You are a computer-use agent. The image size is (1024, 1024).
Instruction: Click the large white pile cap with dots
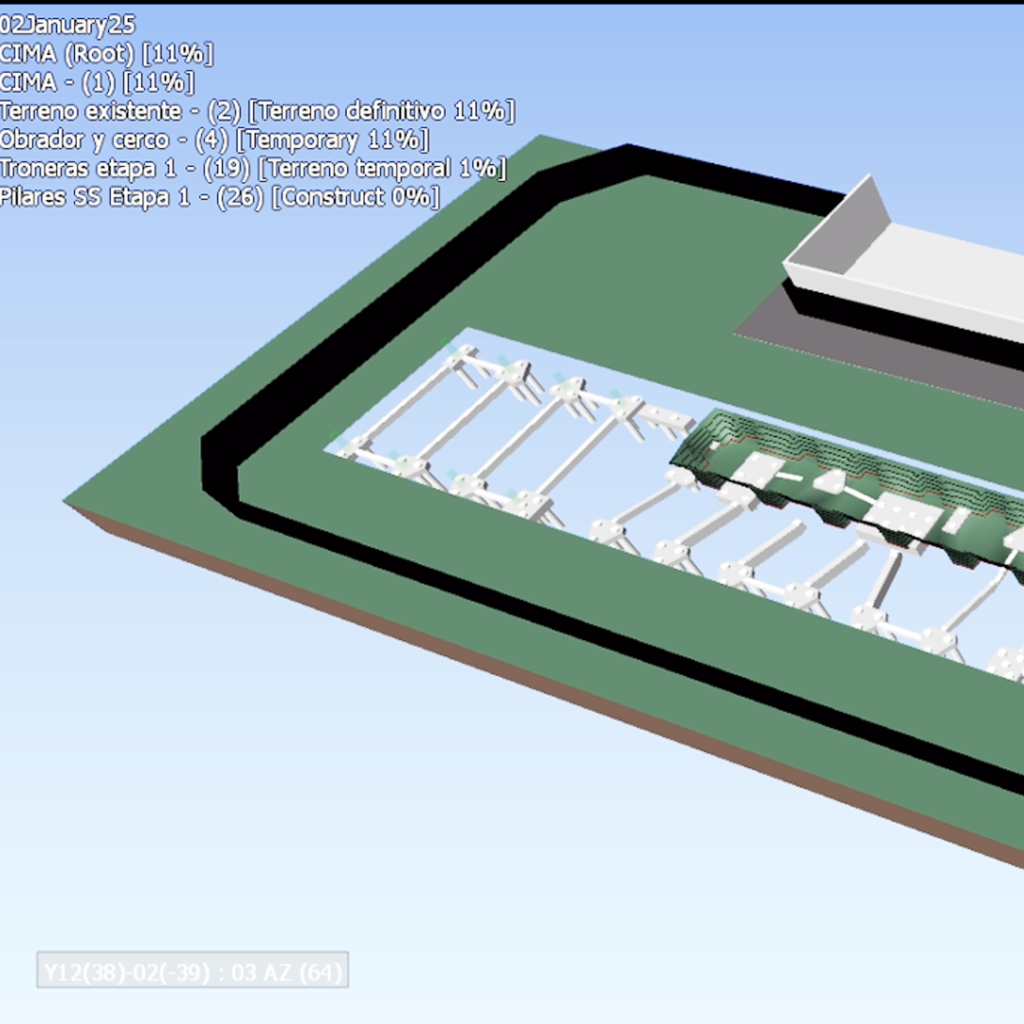[x=903, y=517]
